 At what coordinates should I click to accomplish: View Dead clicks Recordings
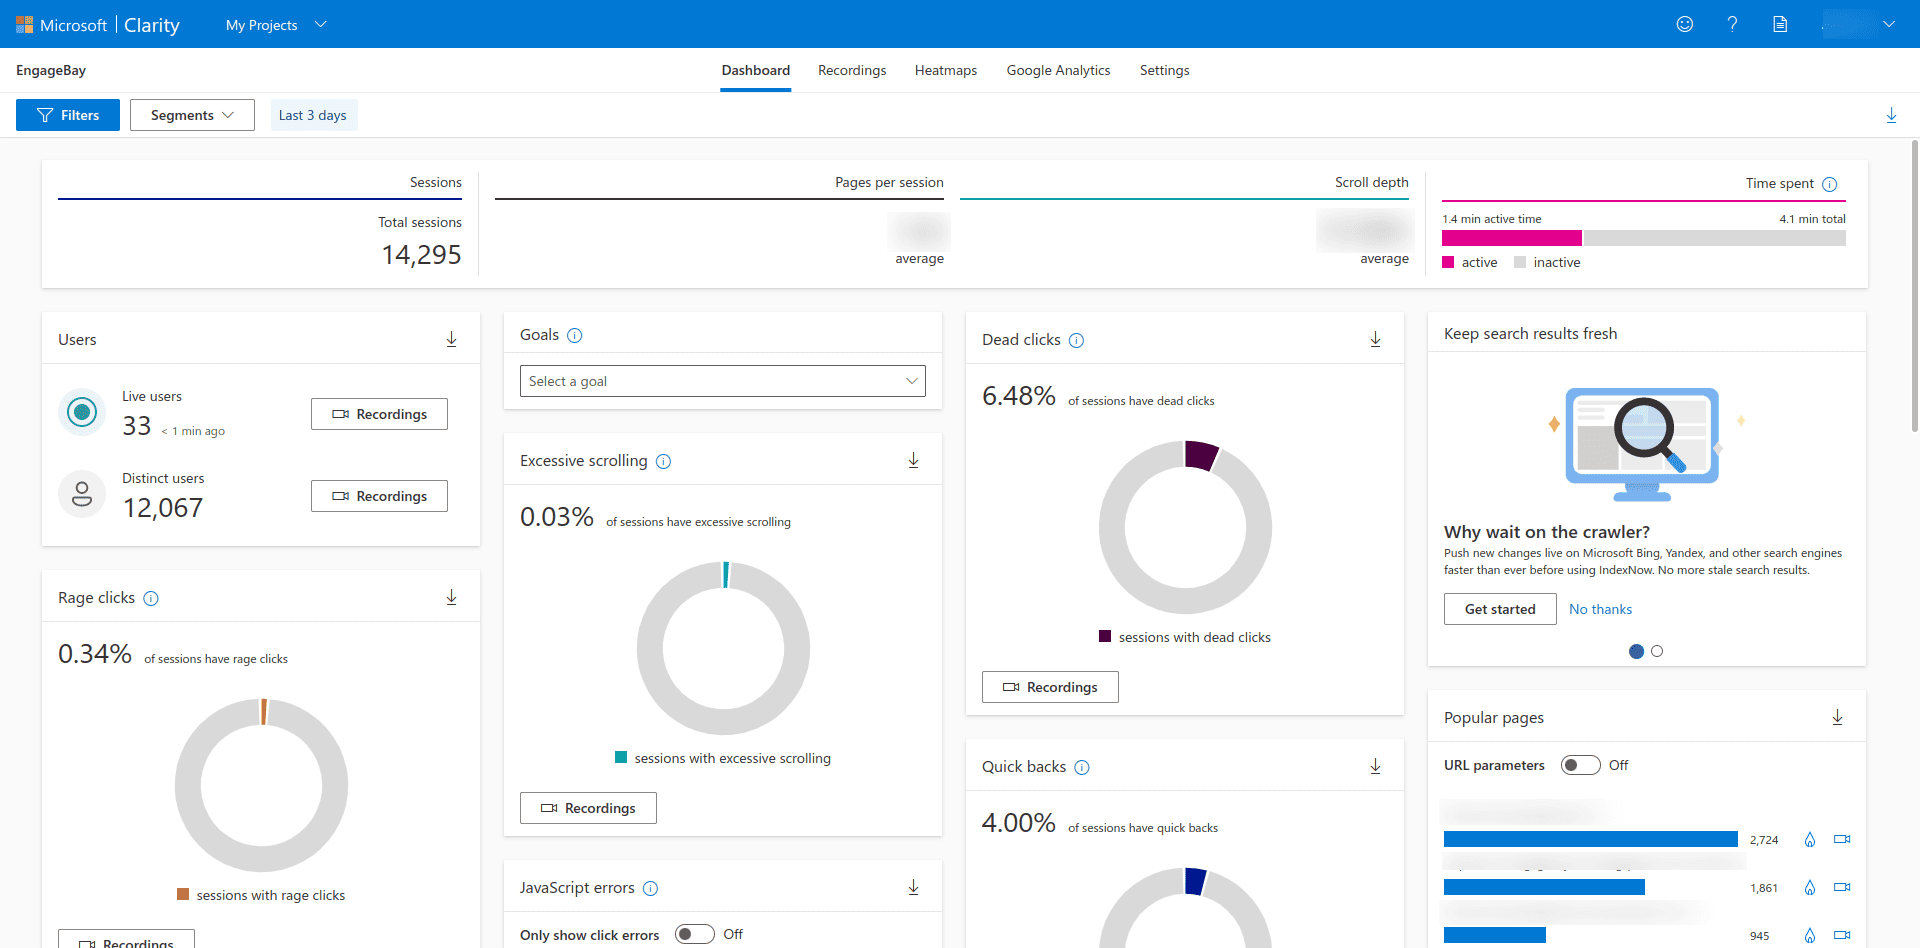(x=1050, y=687)
